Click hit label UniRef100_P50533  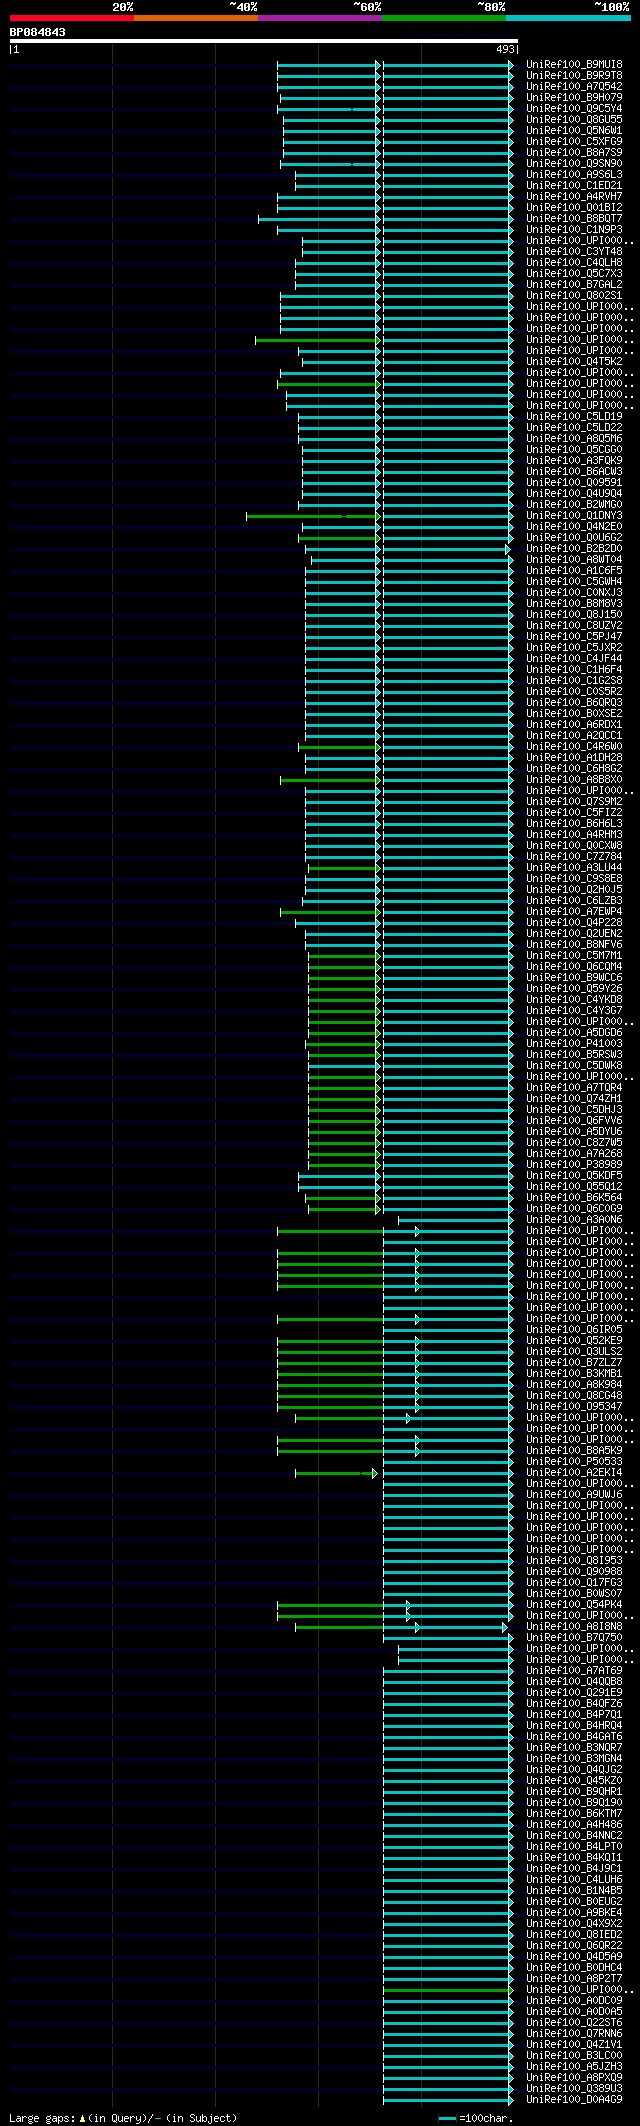tap(574, 1461)
